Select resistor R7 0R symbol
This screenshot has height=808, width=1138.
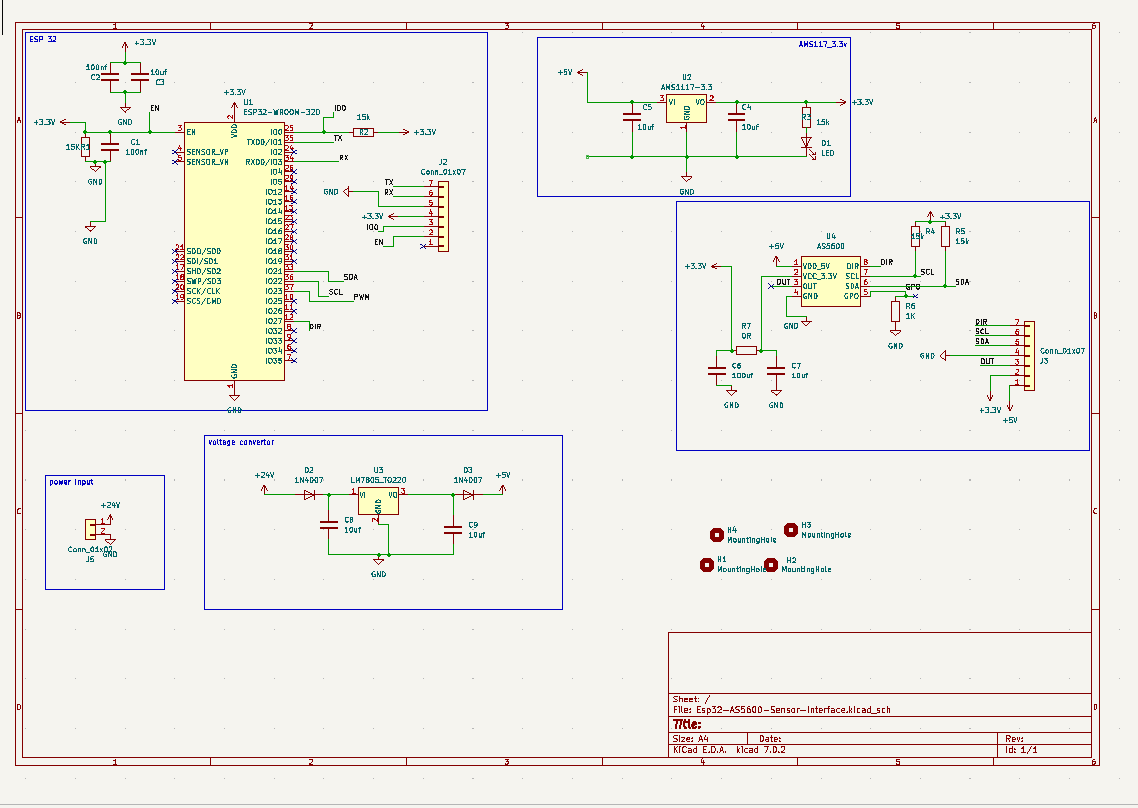coord(746,350)
